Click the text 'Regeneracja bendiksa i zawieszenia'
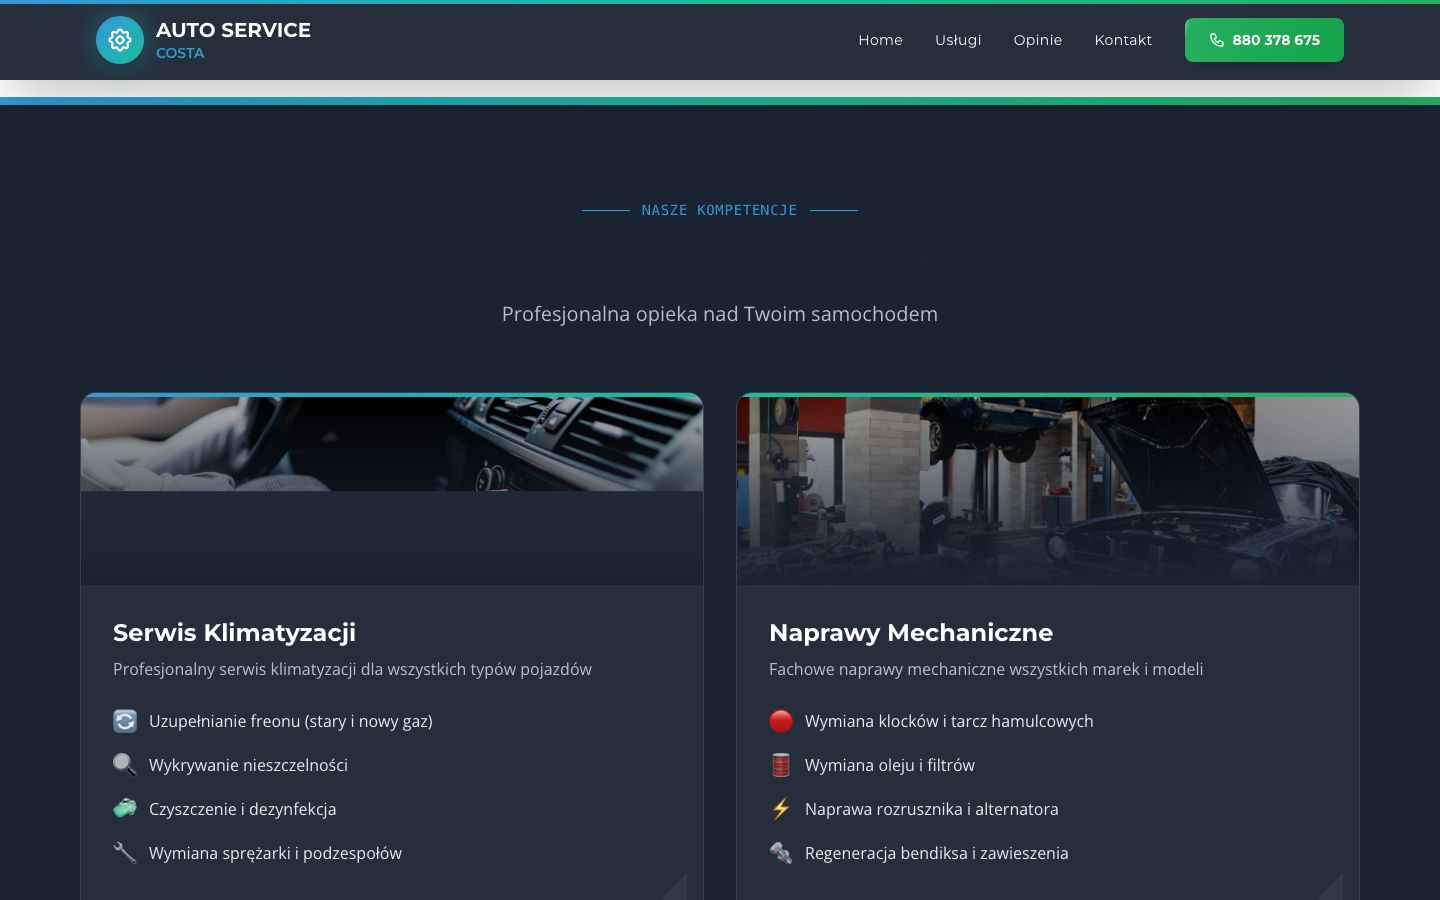 click(937, 853)
